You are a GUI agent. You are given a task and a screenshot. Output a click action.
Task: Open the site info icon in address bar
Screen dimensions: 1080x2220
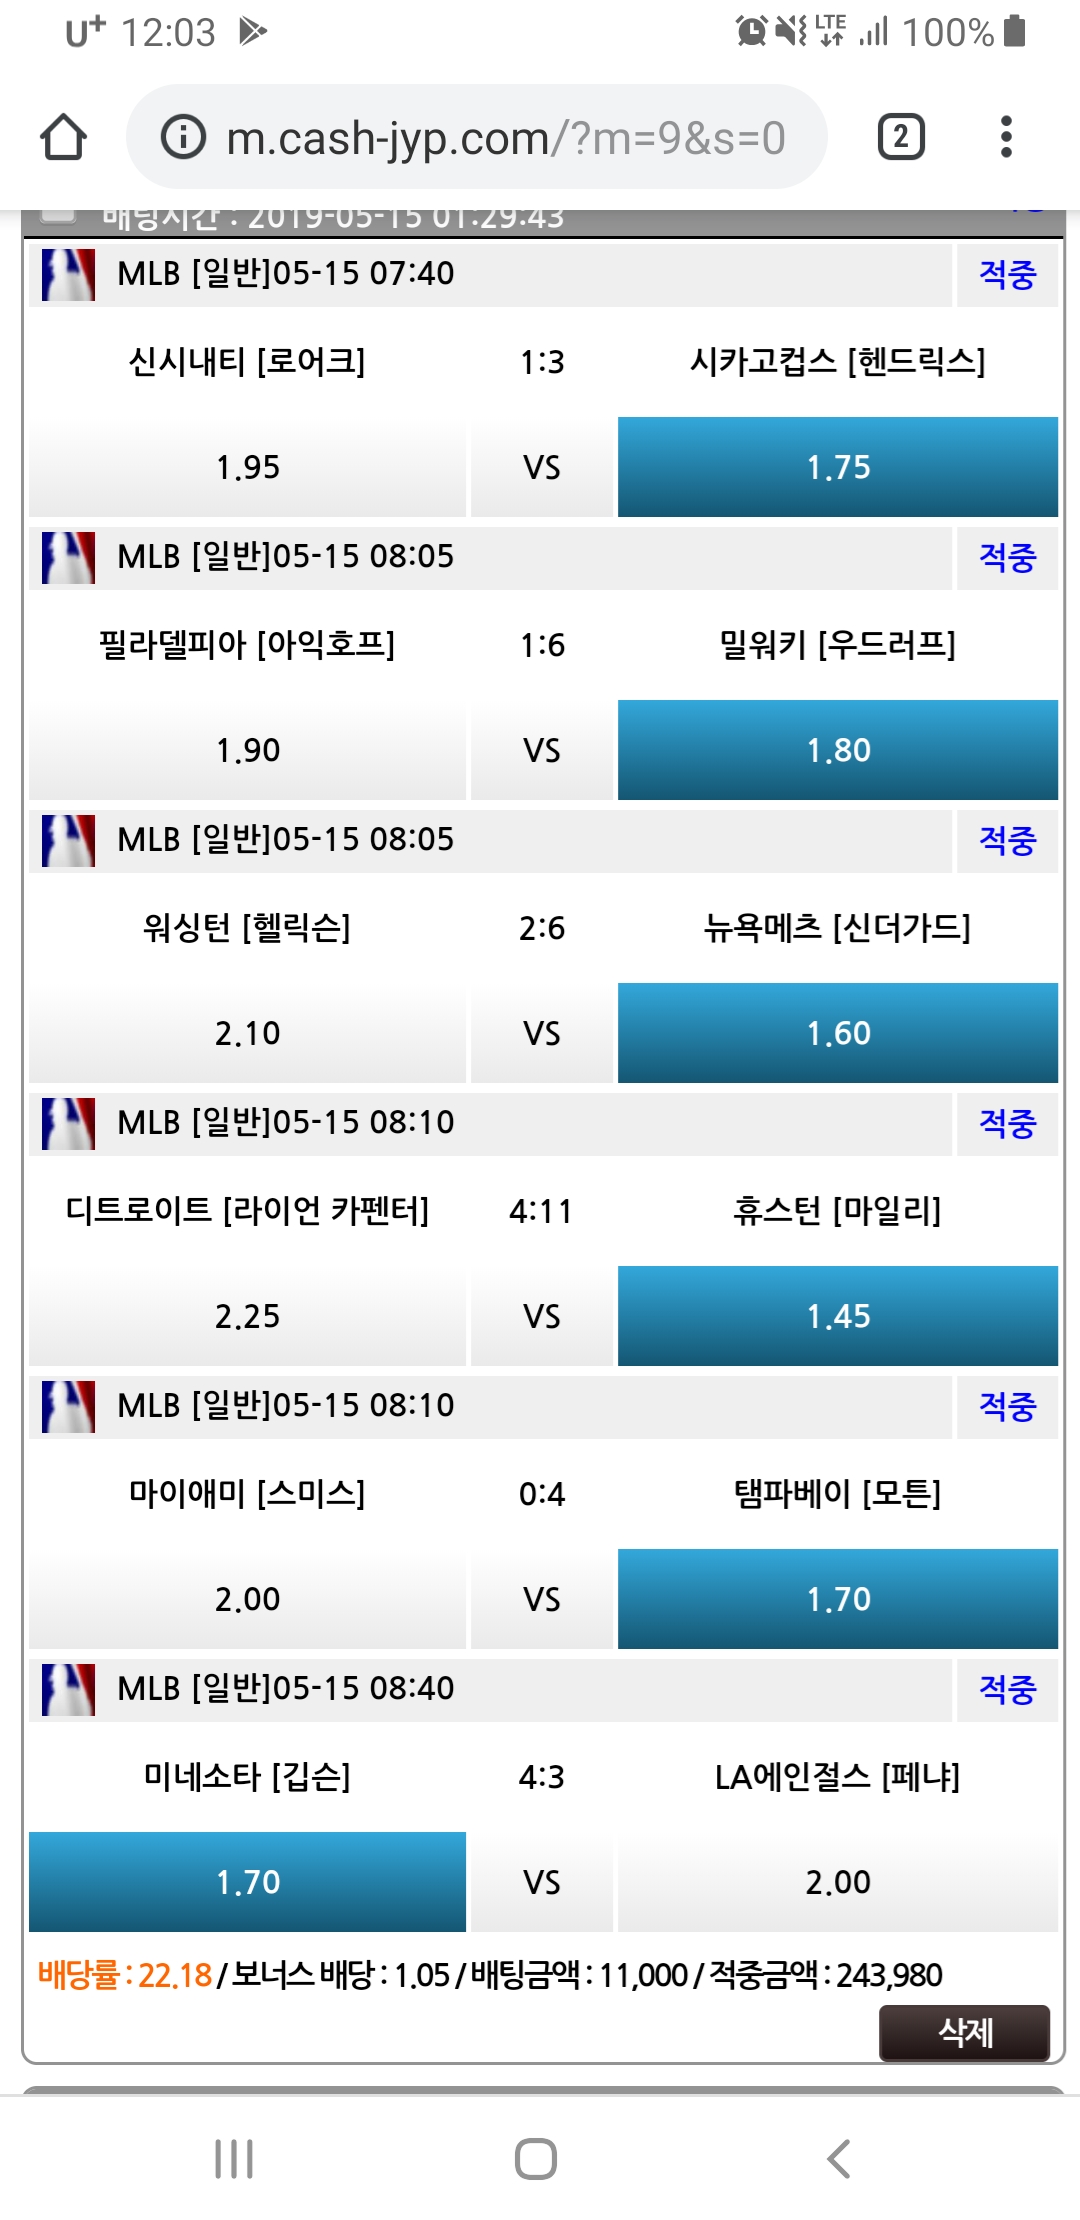pyautogui.click(x=183, y=137)
